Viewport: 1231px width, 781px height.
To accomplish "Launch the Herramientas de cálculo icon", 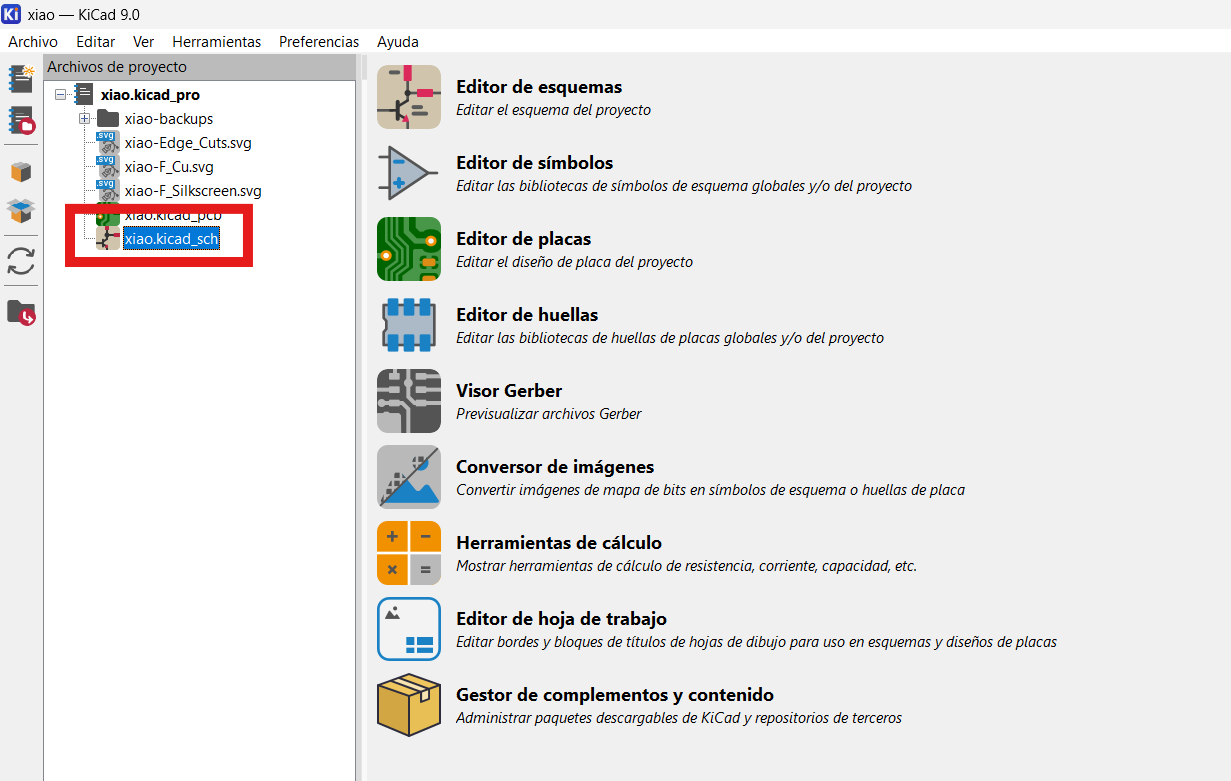I will [409, 553].
